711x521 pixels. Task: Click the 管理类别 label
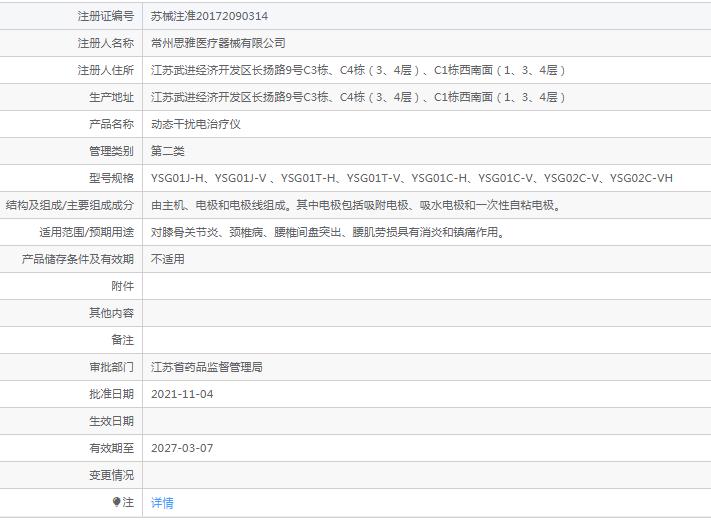112,151
